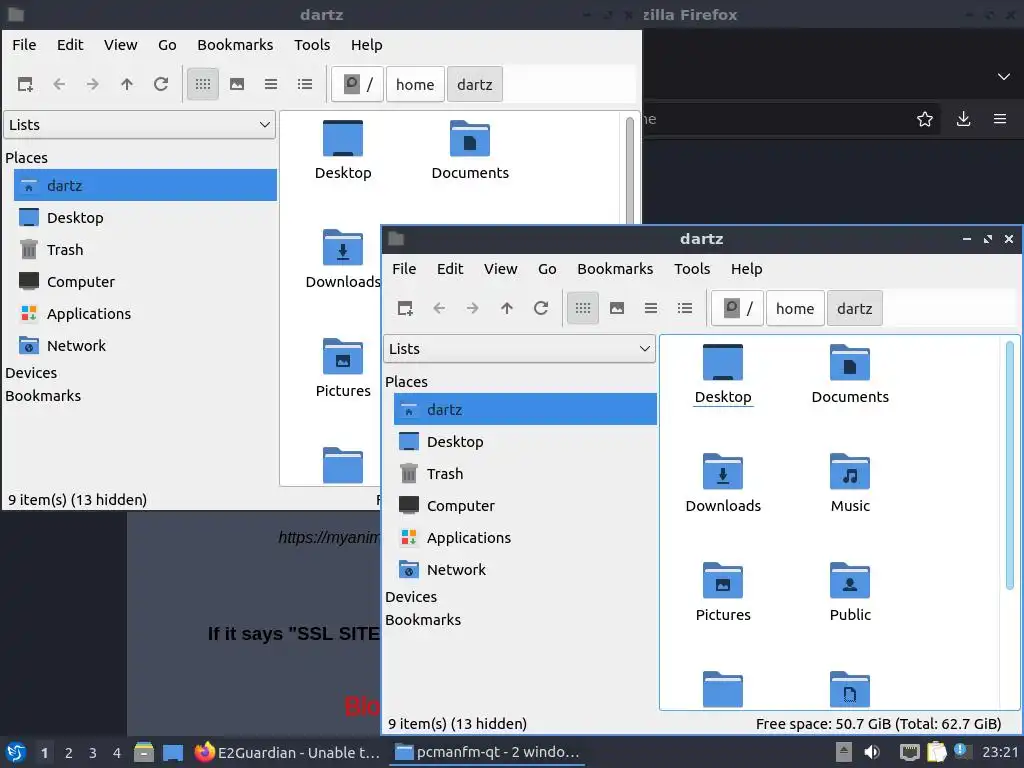This screenshot has height=768, width=1024.
Task: Select Computer in front window sidebar
Action: coord(526,505)
